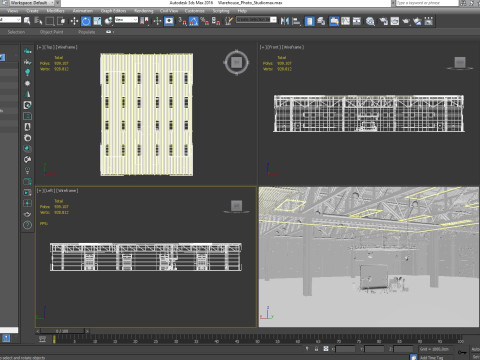Click Render in Cloud icon
Viewport: 480px width, 360px height.
coord(417,21)
